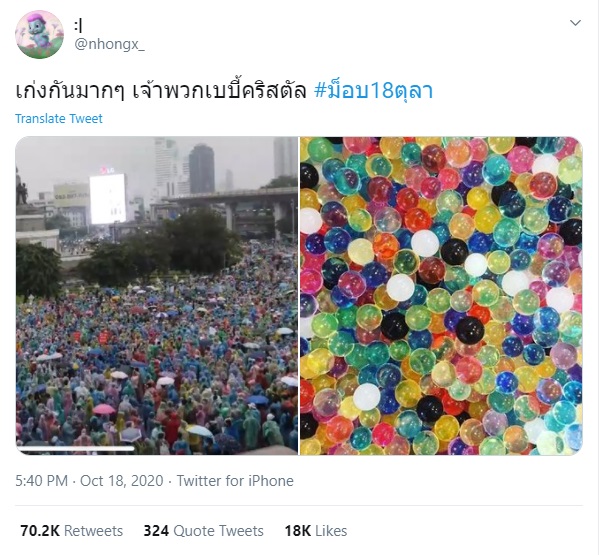Viewport: 601px width, 555px height.
Task: Click the white video progress bar
Action: pos(76,448)
